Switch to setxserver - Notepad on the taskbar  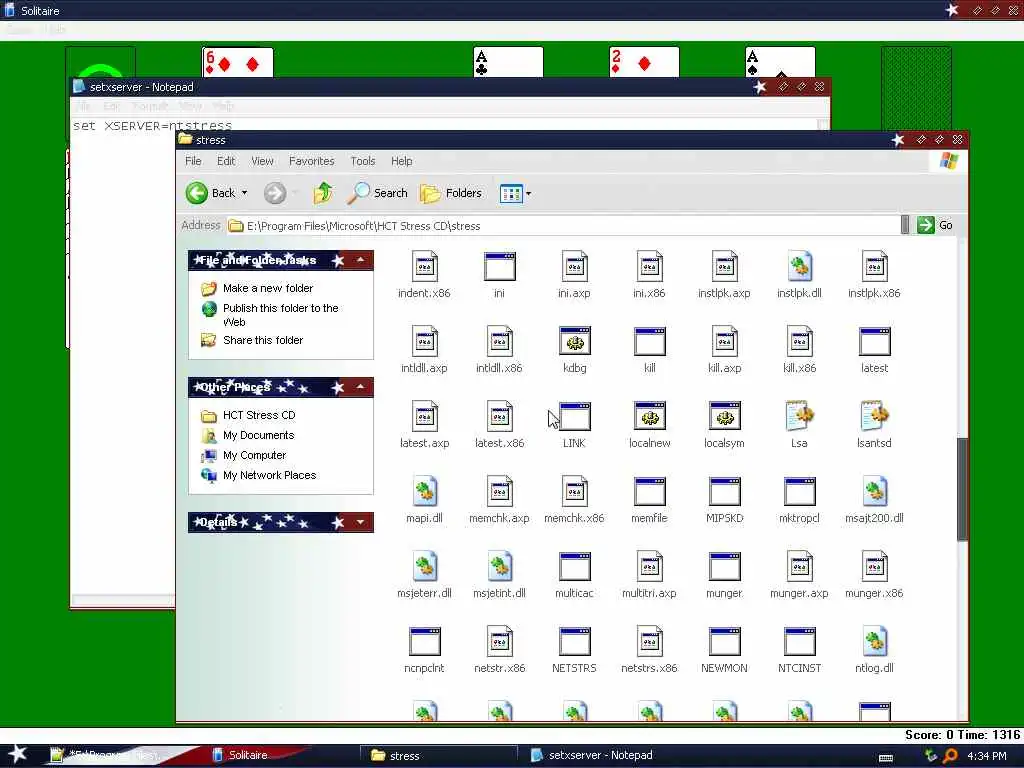592,755
